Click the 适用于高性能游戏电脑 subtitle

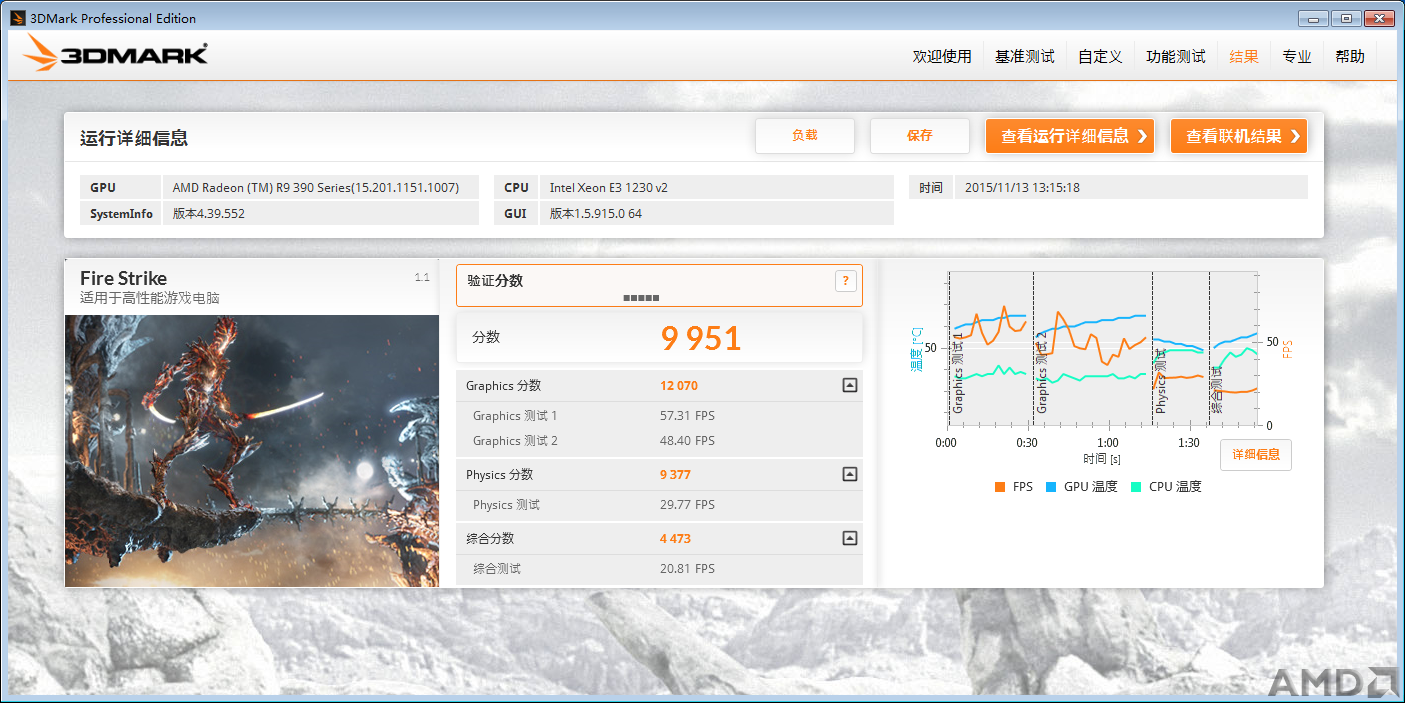[x=150, y=298]
